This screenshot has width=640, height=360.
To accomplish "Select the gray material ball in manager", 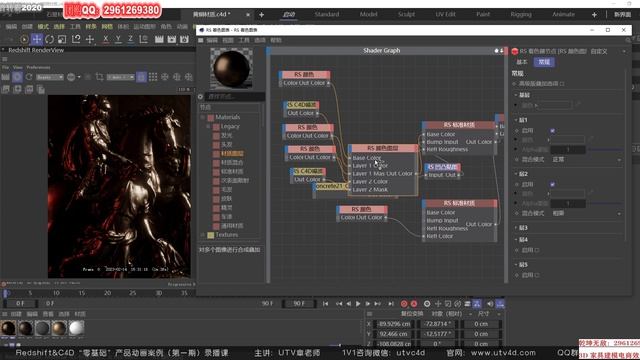I will [x=42, y=329].
